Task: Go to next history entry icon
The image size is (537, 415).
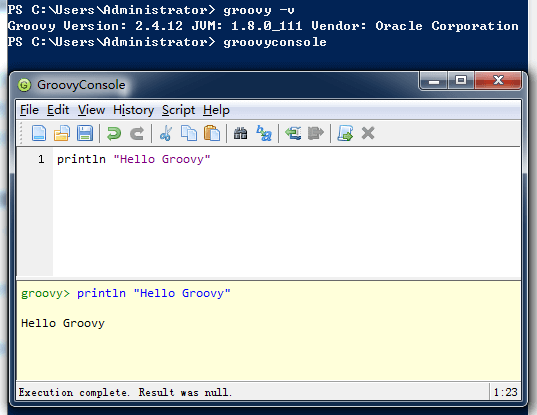Action: 316,133
